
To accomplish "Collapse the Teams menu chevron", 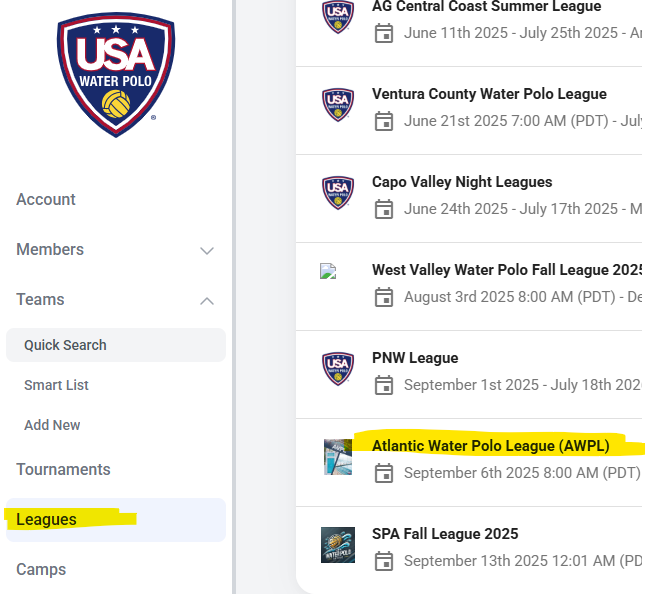I will pyautogui.click(x=207, y=301).
